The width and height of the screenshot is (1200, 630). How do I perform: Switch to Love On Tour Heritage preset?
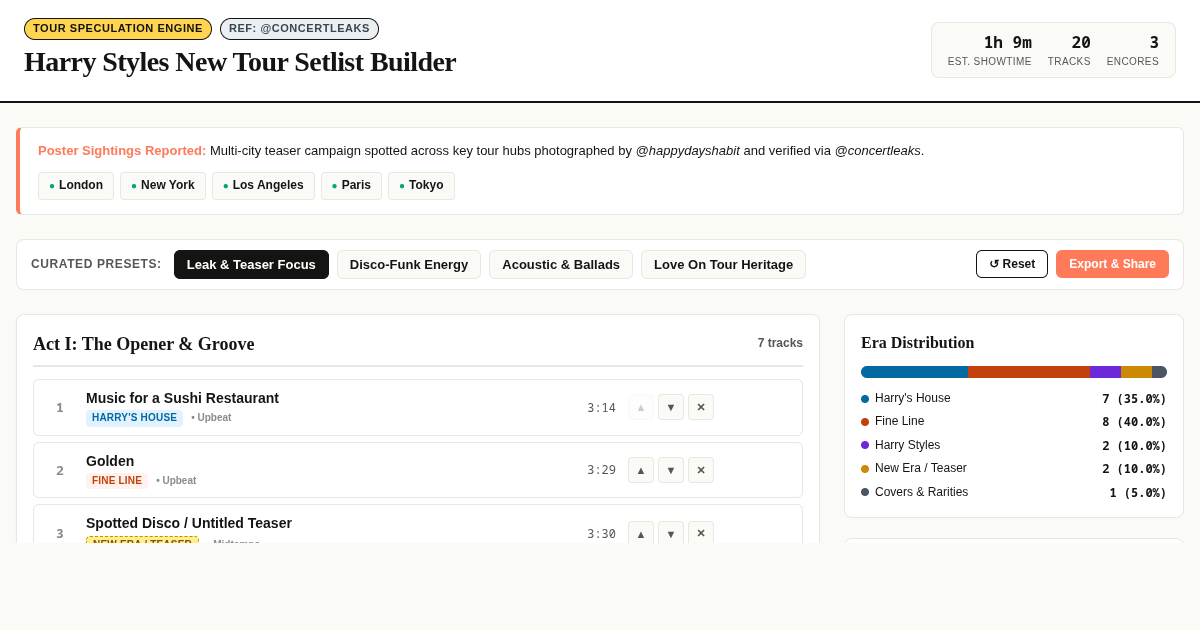723,264
